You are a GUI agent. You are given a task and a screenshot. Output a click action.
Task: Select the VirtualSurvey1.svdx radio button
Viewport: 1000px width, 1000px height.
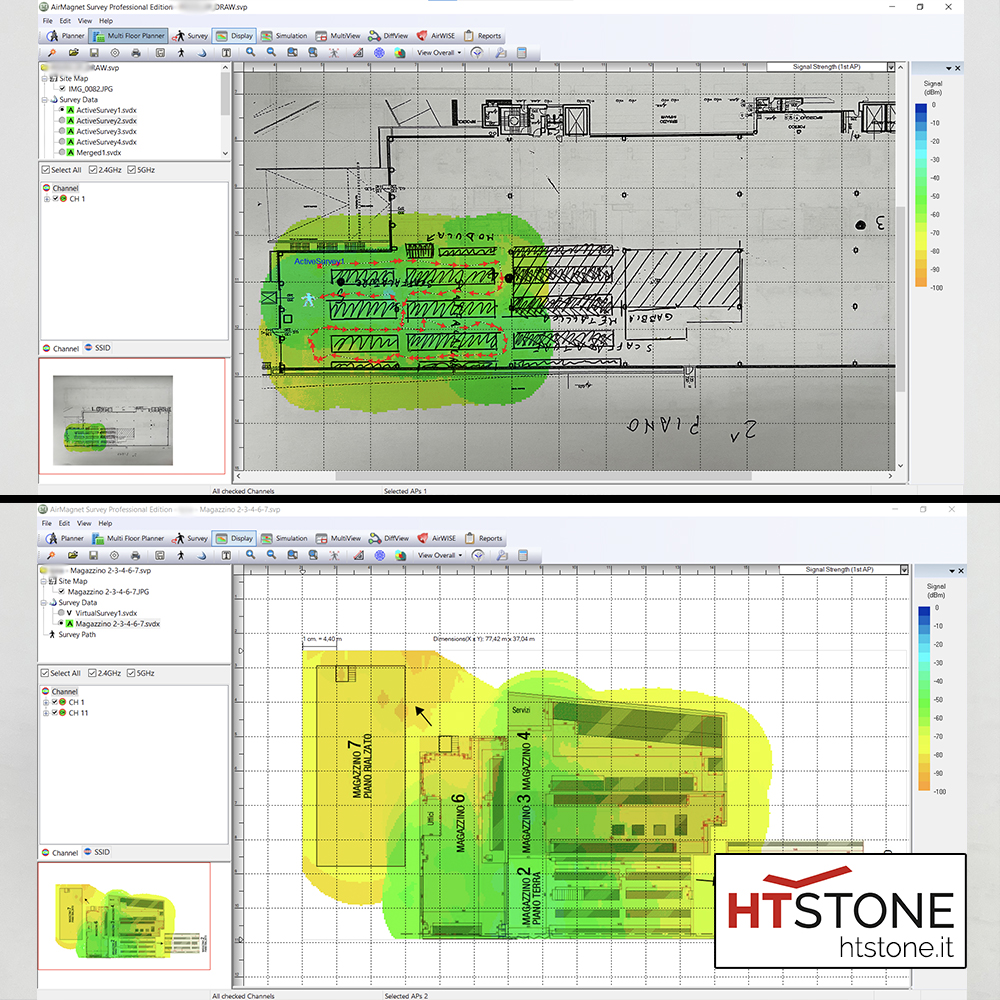(x=61, y=613)
